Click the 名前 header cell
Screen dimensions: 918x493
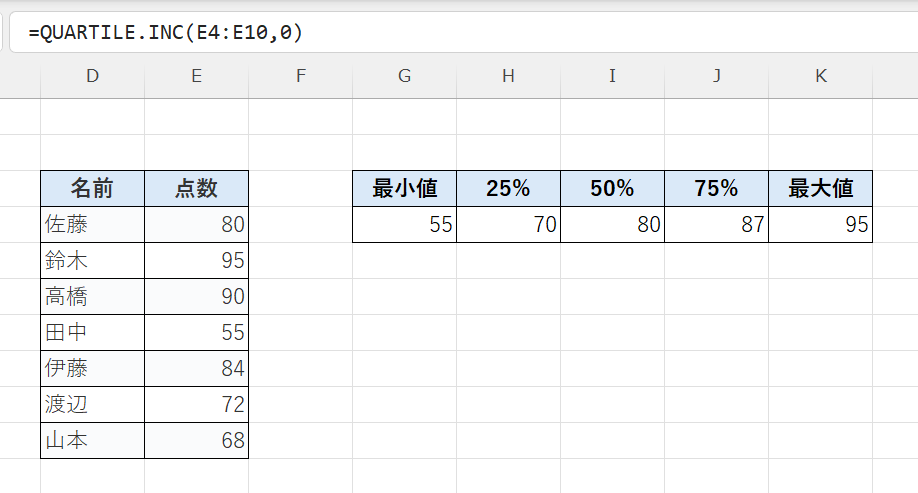(93, 188)
